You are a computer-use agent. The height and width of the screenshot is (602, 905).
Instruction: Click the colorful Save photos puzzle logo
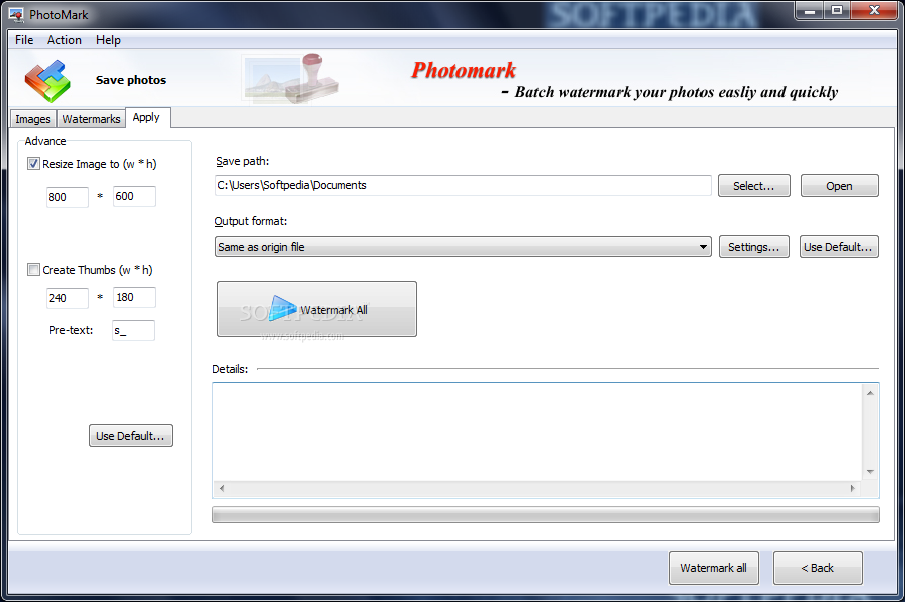(47, 81)
